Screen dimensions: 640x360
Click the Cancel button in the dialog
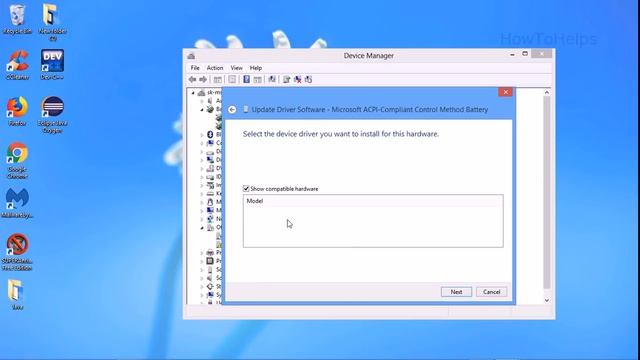[491, 292]
